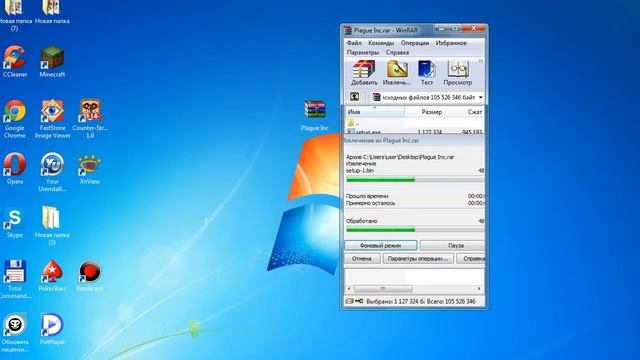Screen dimensions: 640x360
Task: Click key icon in WinRAR status bar
Action: [359, 301]
